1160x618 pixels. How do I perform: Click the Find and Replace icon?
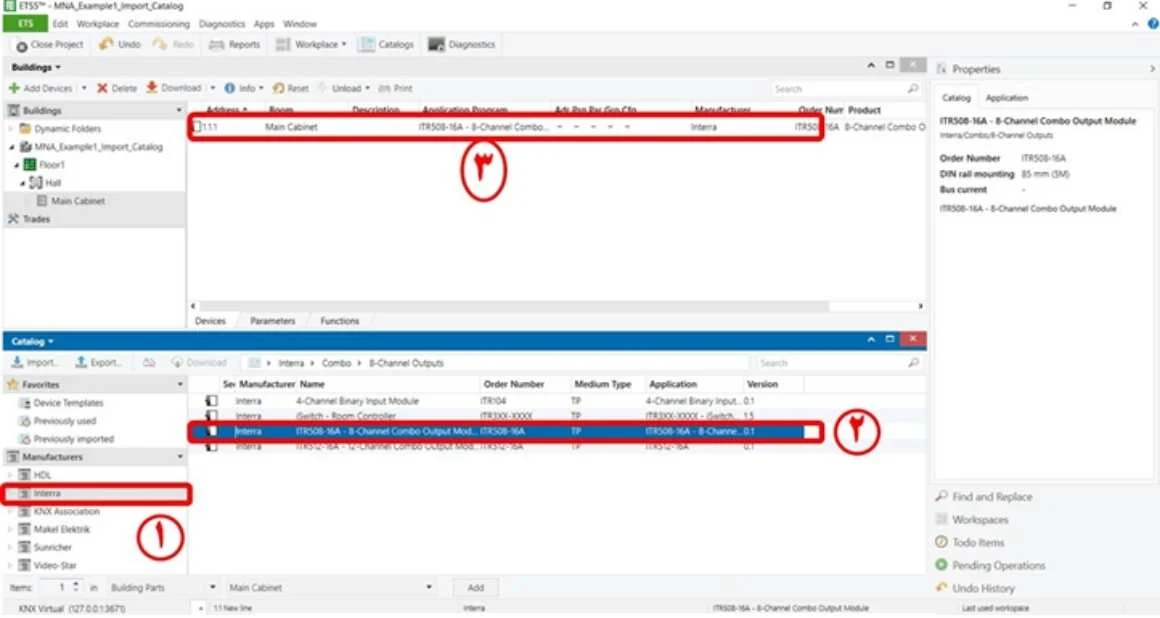[942, 496]
